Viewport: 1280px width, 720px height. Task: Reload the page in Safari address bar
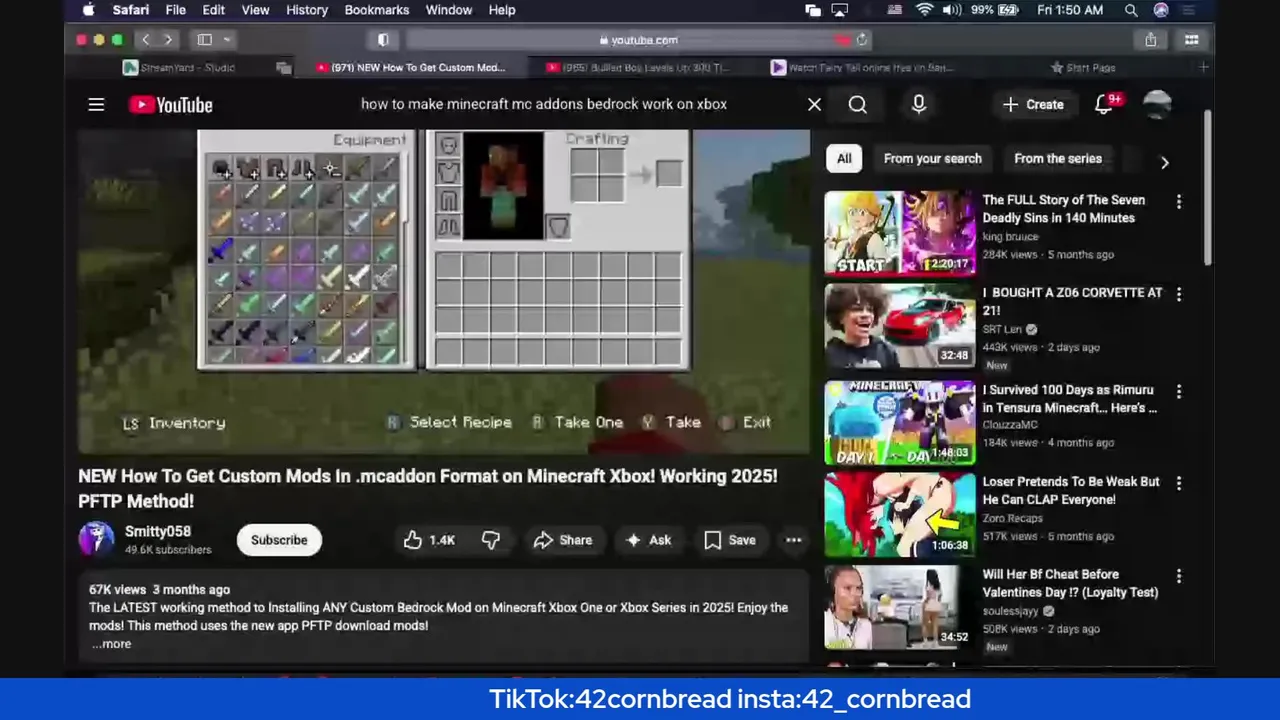click(862, 40)
